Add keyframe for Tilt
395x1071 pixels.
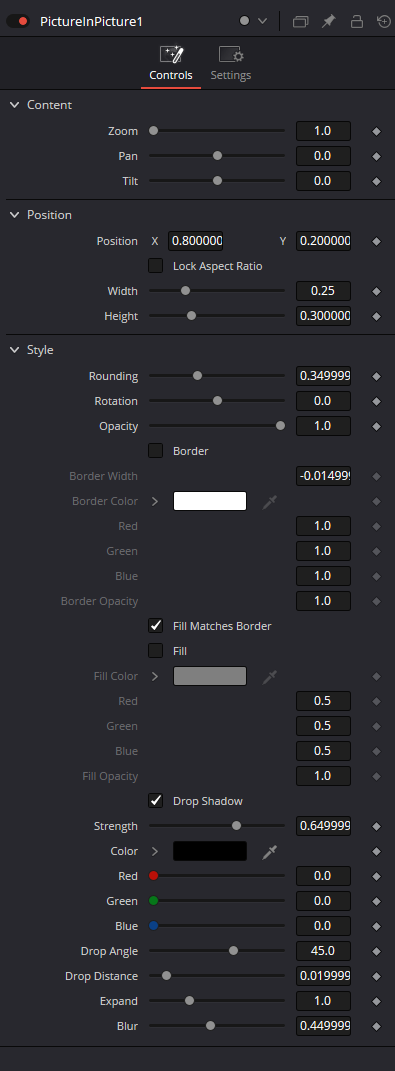tap(376, 181)
